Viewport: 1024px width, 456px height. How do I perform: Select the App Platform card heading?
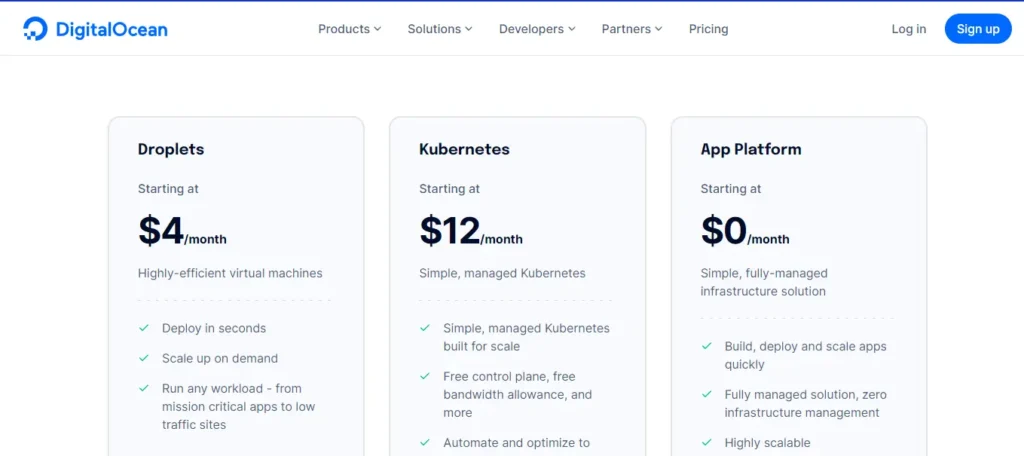click(751, 149)
